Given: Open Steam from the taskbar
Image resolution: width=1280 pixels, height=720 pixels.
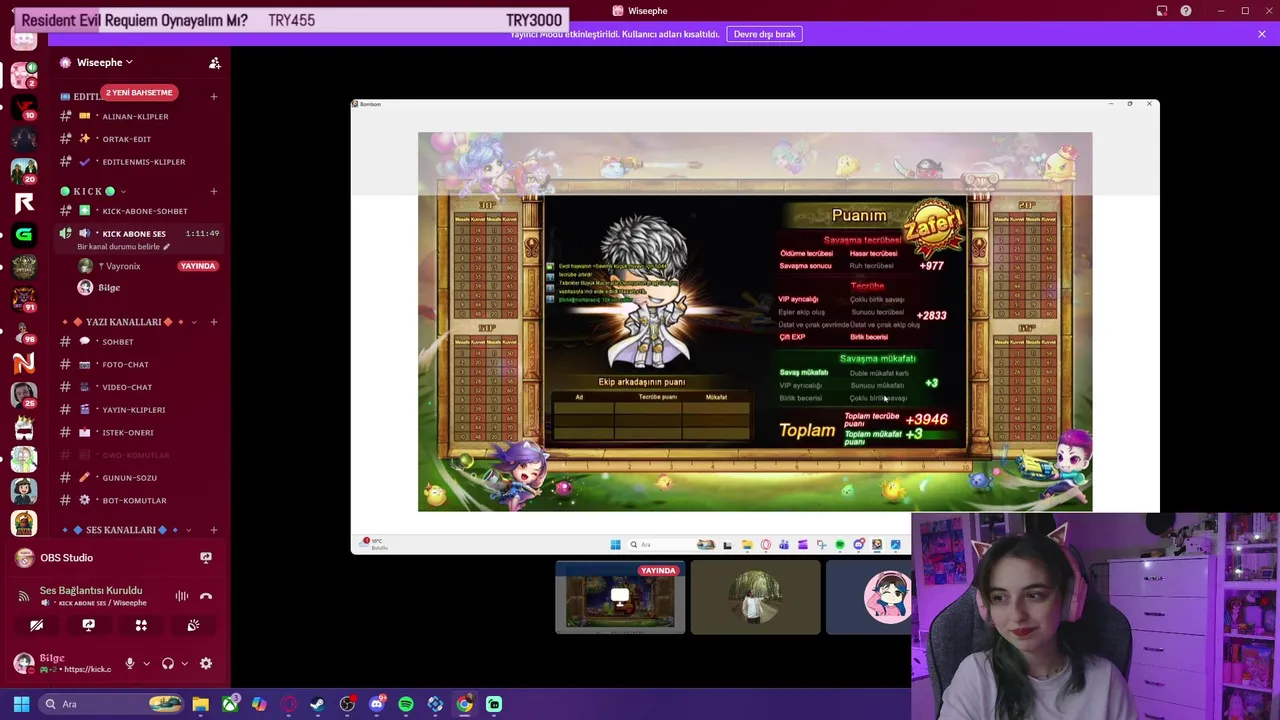Looking at the screenshot, I should [x=318, y=704].
